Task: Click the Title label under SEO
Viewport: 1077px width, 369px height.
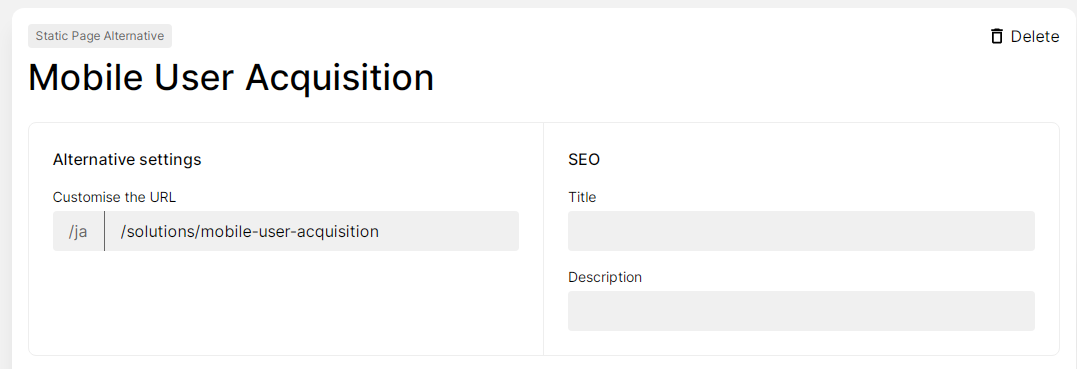Action: [582, 197]
